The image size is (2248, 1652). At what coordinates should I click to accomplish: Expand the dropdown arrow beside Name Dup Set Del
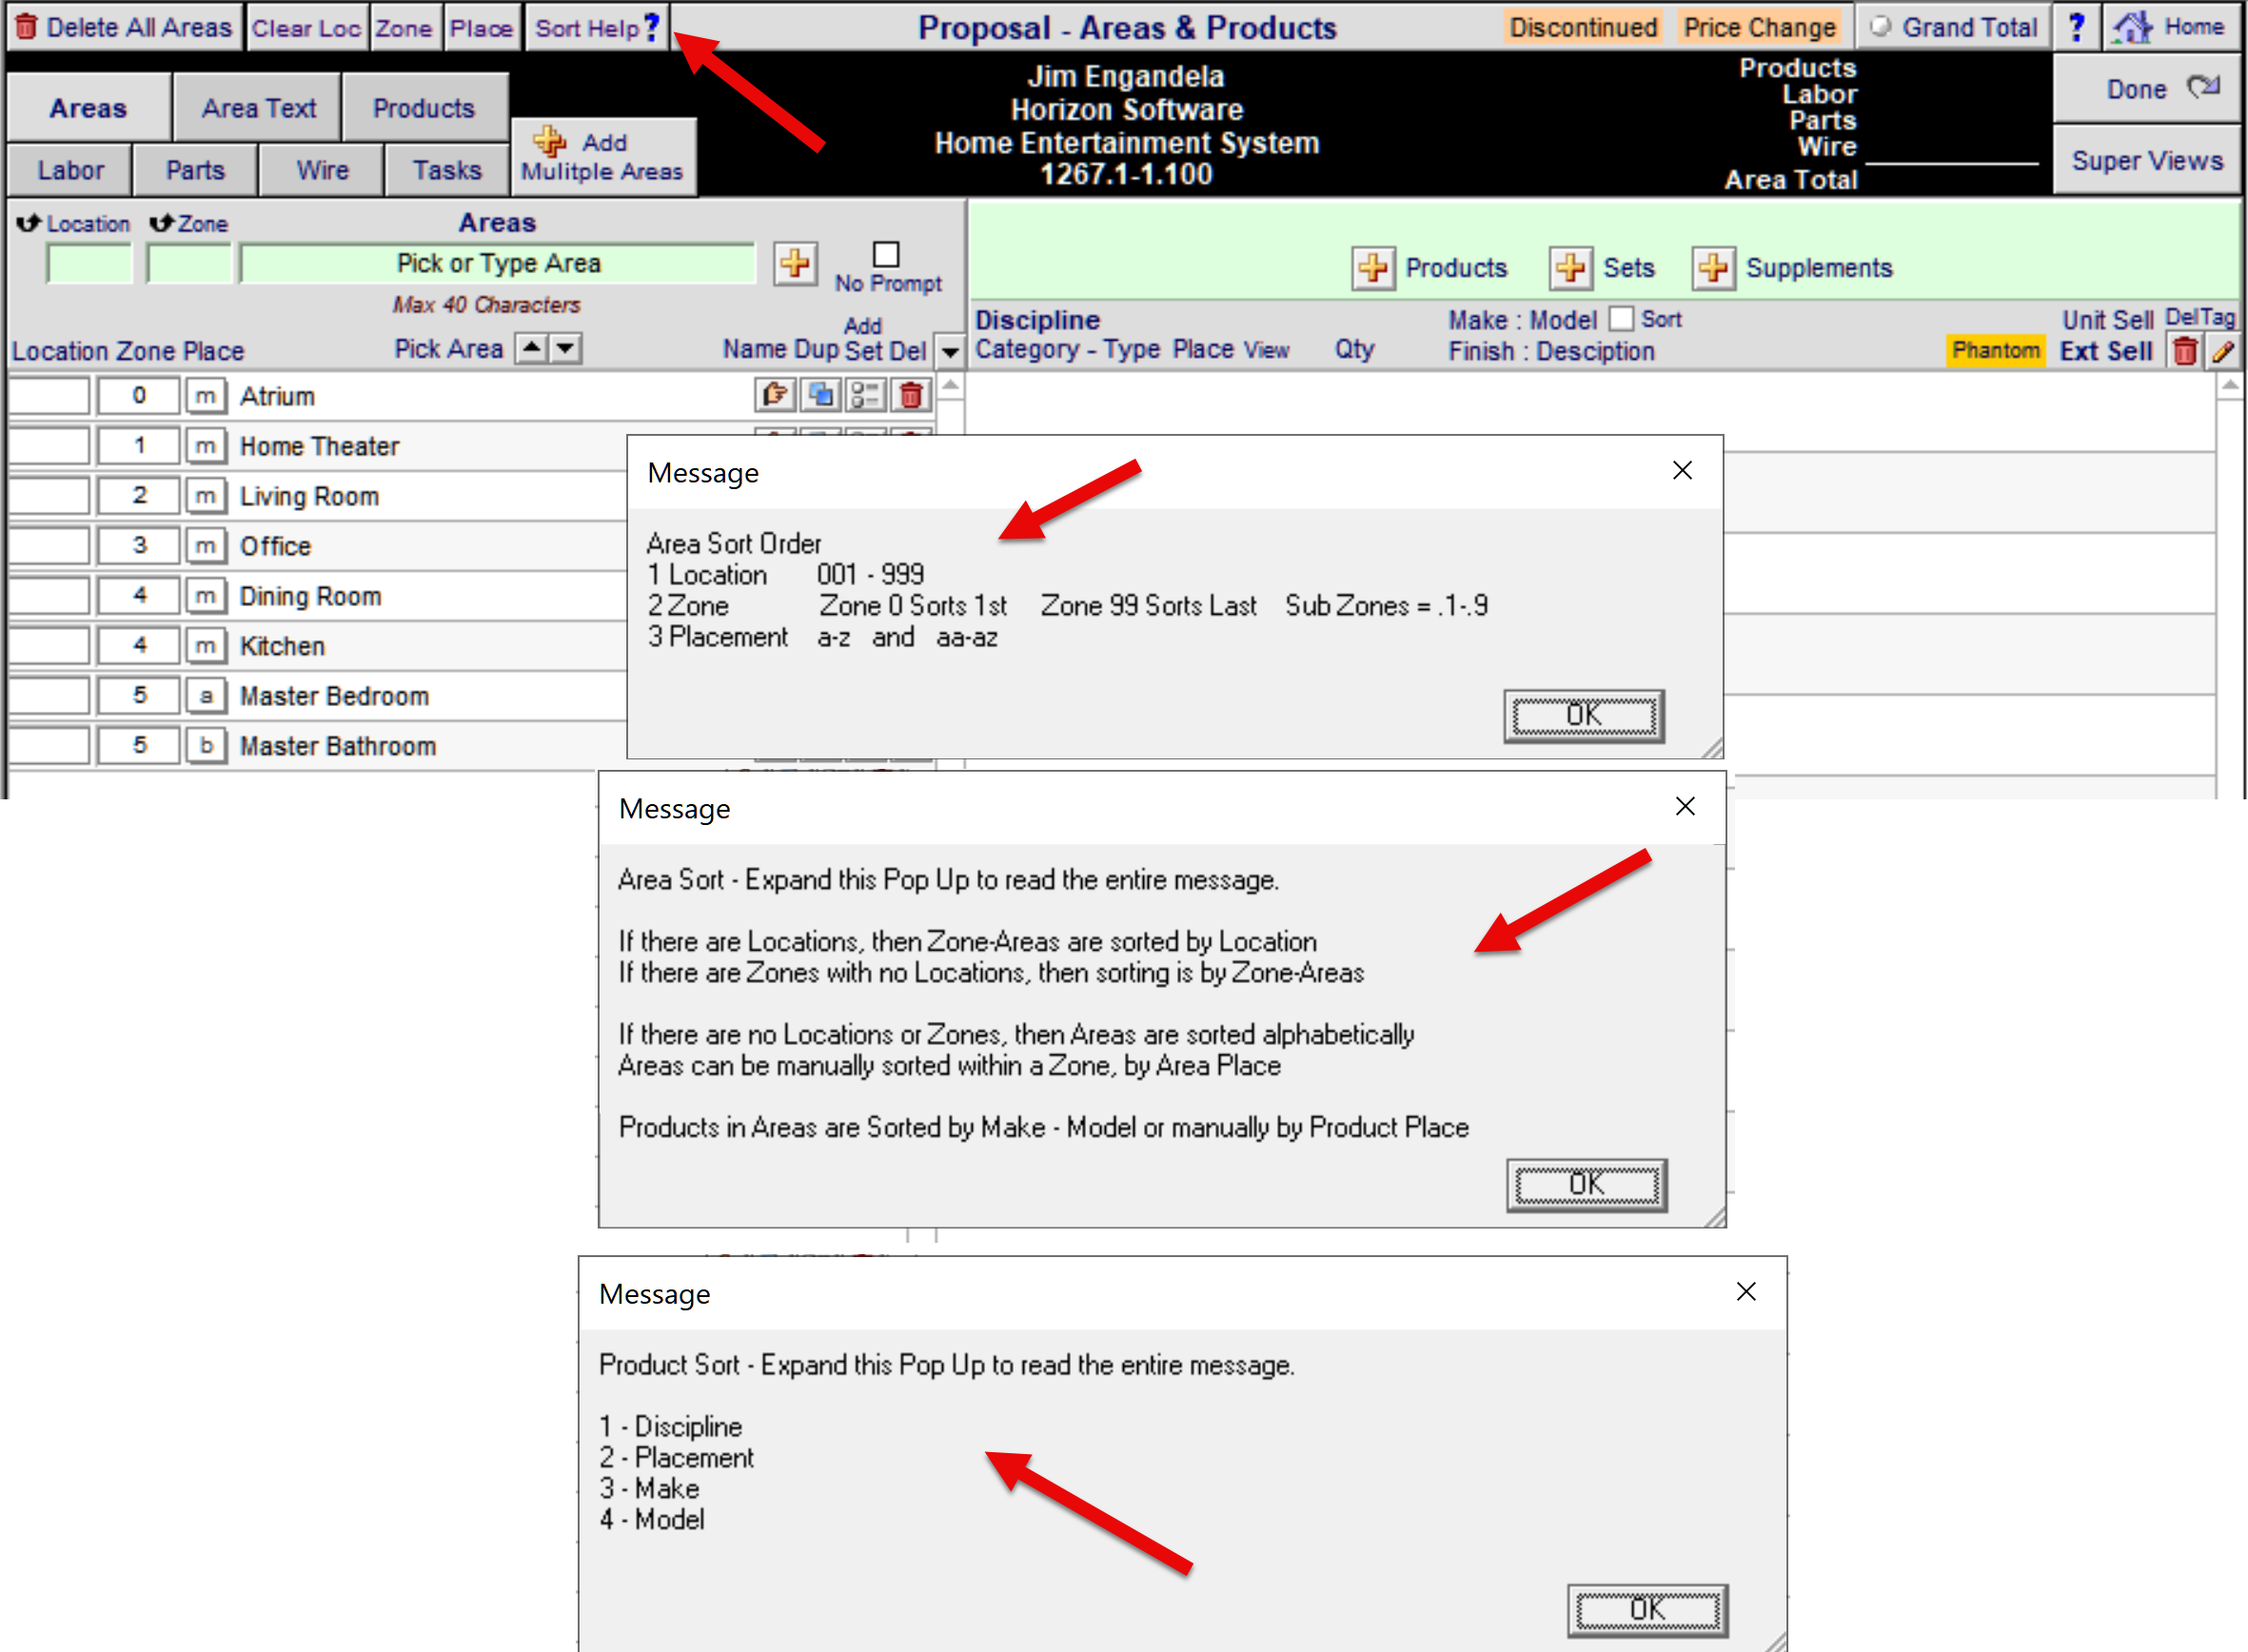950,351
